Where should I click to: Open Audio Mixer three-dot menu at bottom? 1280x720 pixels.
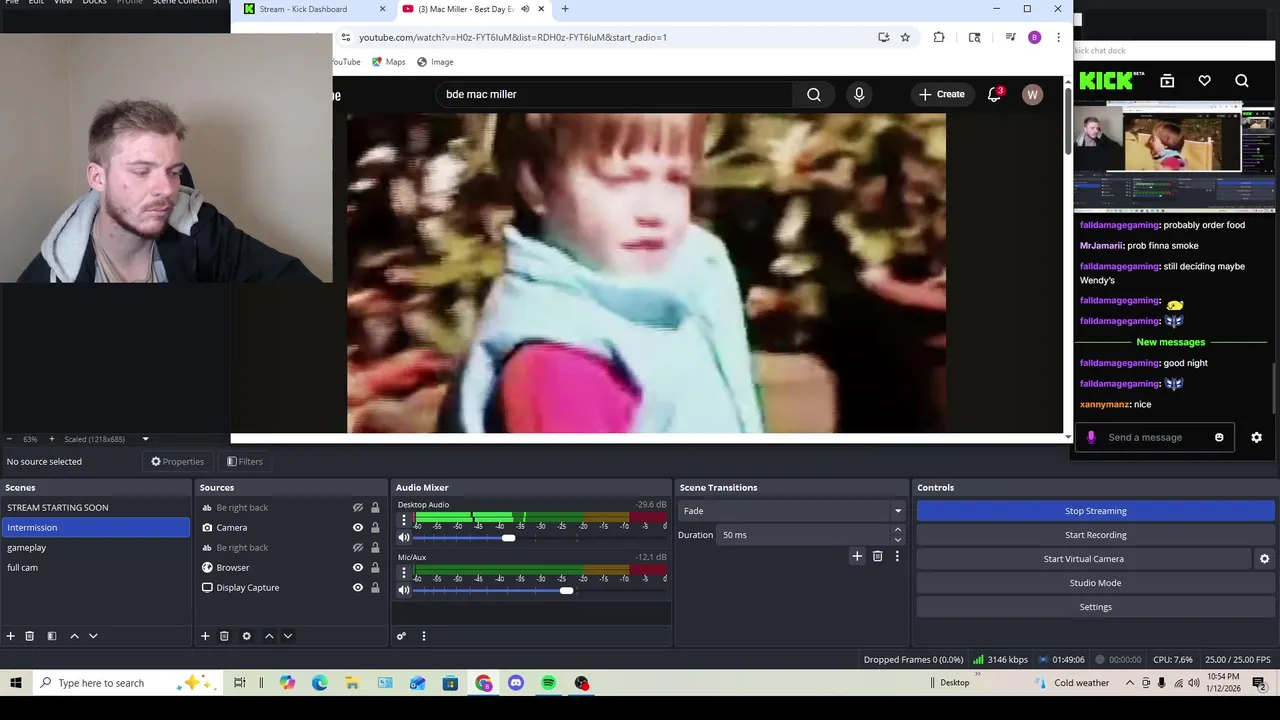click(423, 636)
